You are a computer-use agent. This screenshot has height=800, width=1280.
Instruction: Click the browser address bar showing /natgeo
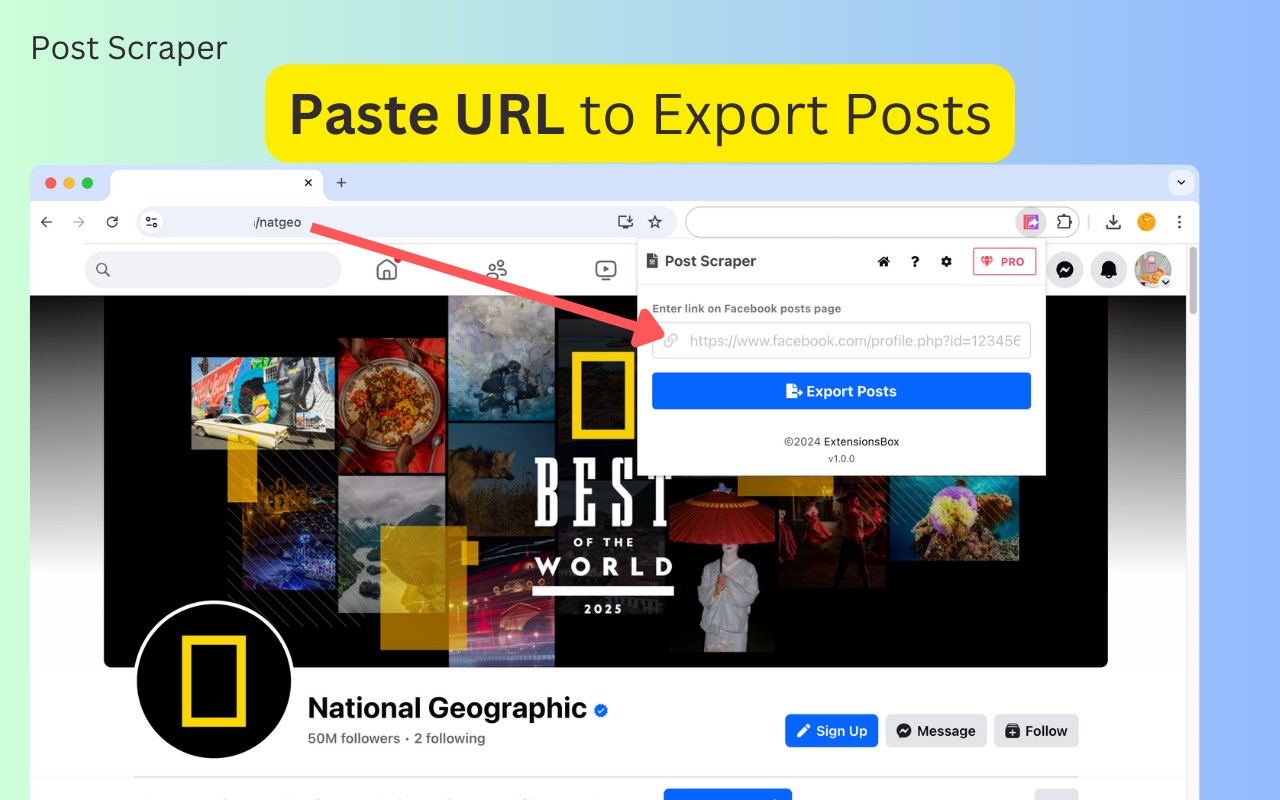point(406,222)
